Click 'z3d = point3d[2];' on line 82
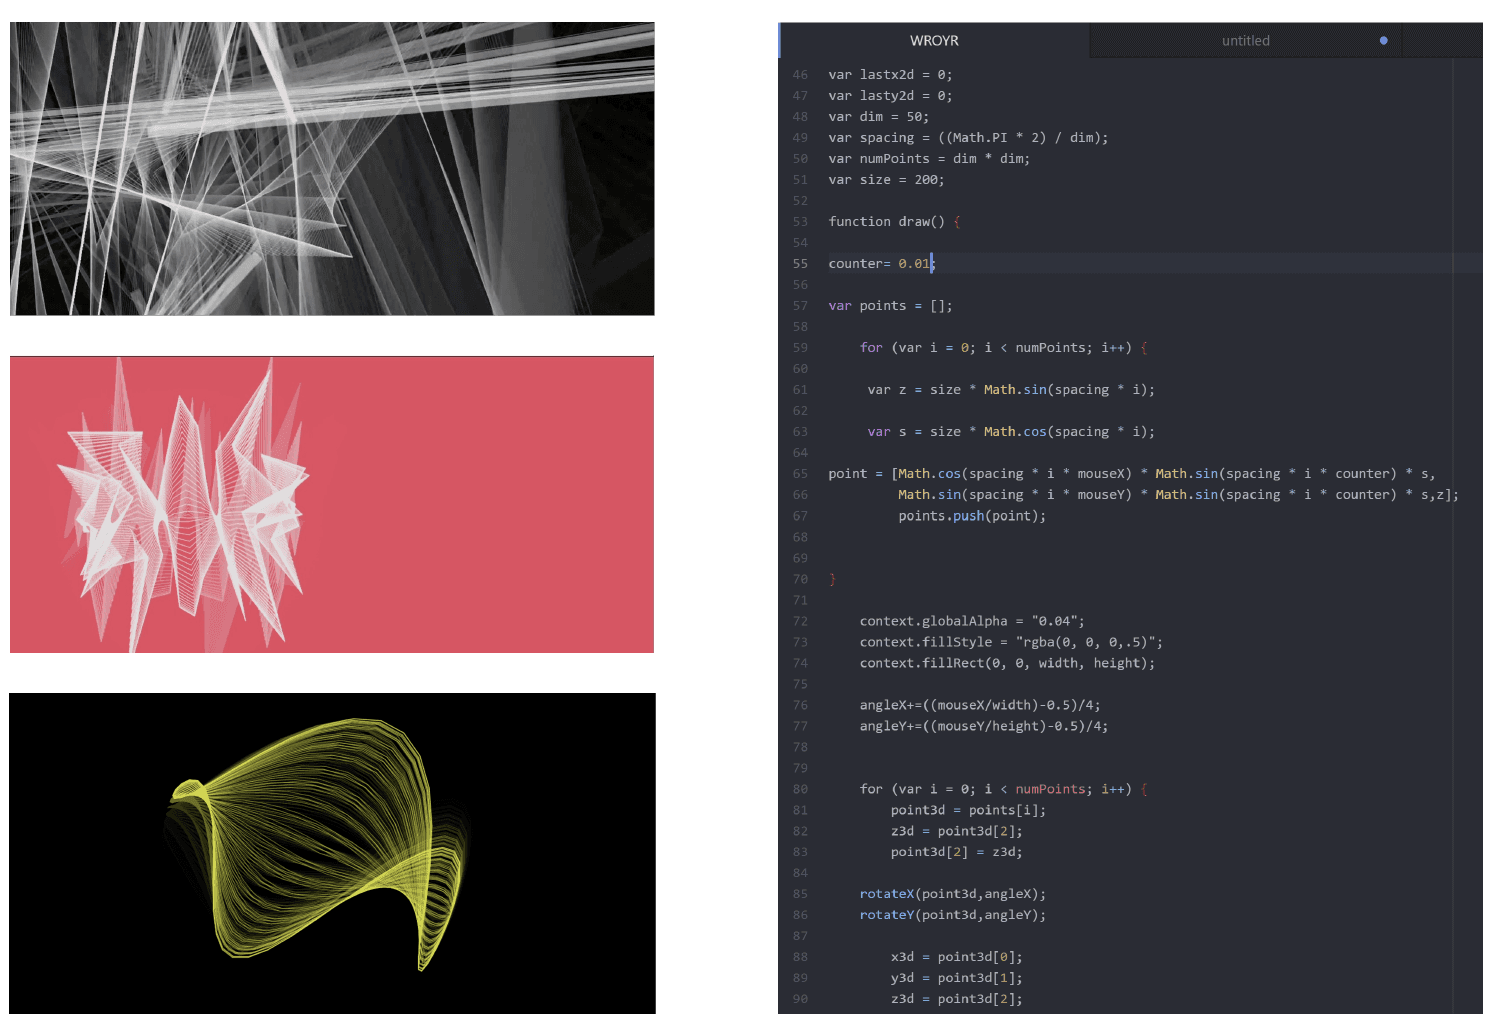Viewport: 1486px width, 1034px height. coord(957,831)
